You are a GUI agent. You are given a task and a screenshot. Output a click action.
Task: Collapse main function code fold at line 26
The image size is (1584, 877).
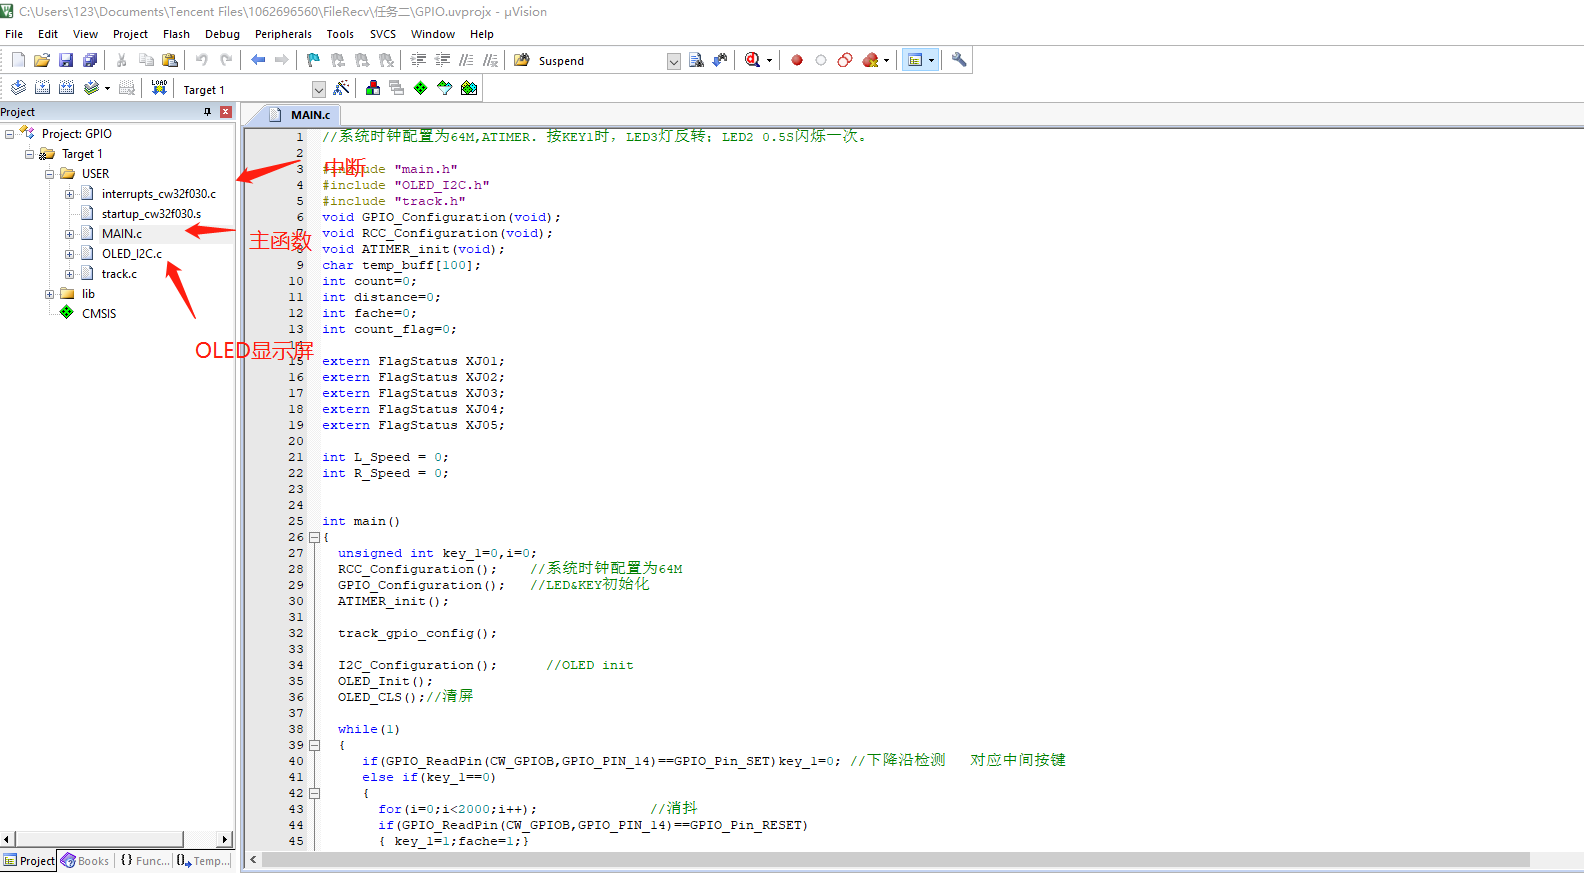314,537
